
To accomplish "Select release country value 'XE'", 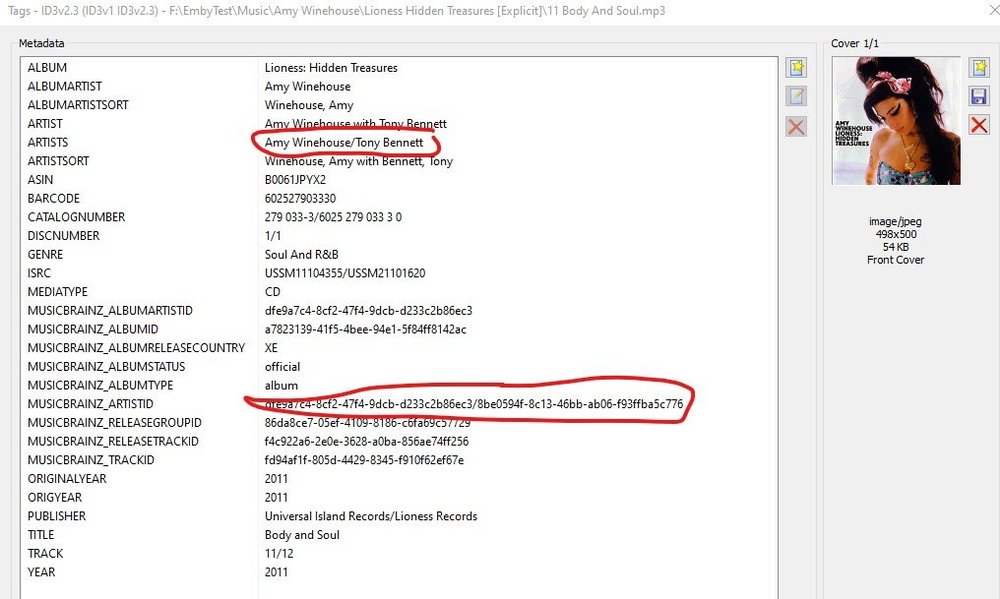I will (x=271, y=348).
